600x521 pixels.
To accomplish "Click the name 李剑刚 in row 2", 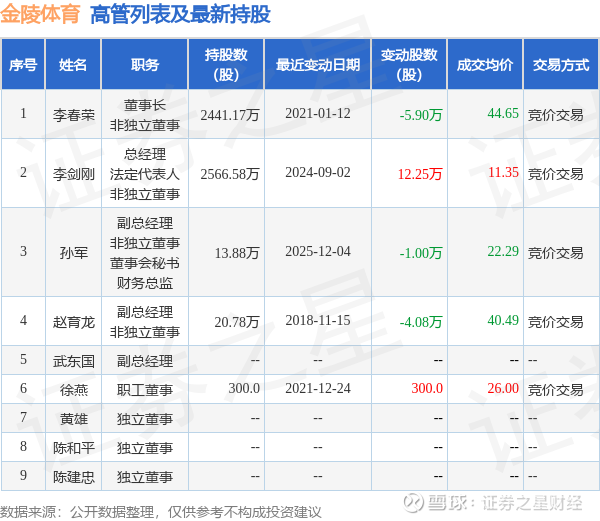I will 73,174.
